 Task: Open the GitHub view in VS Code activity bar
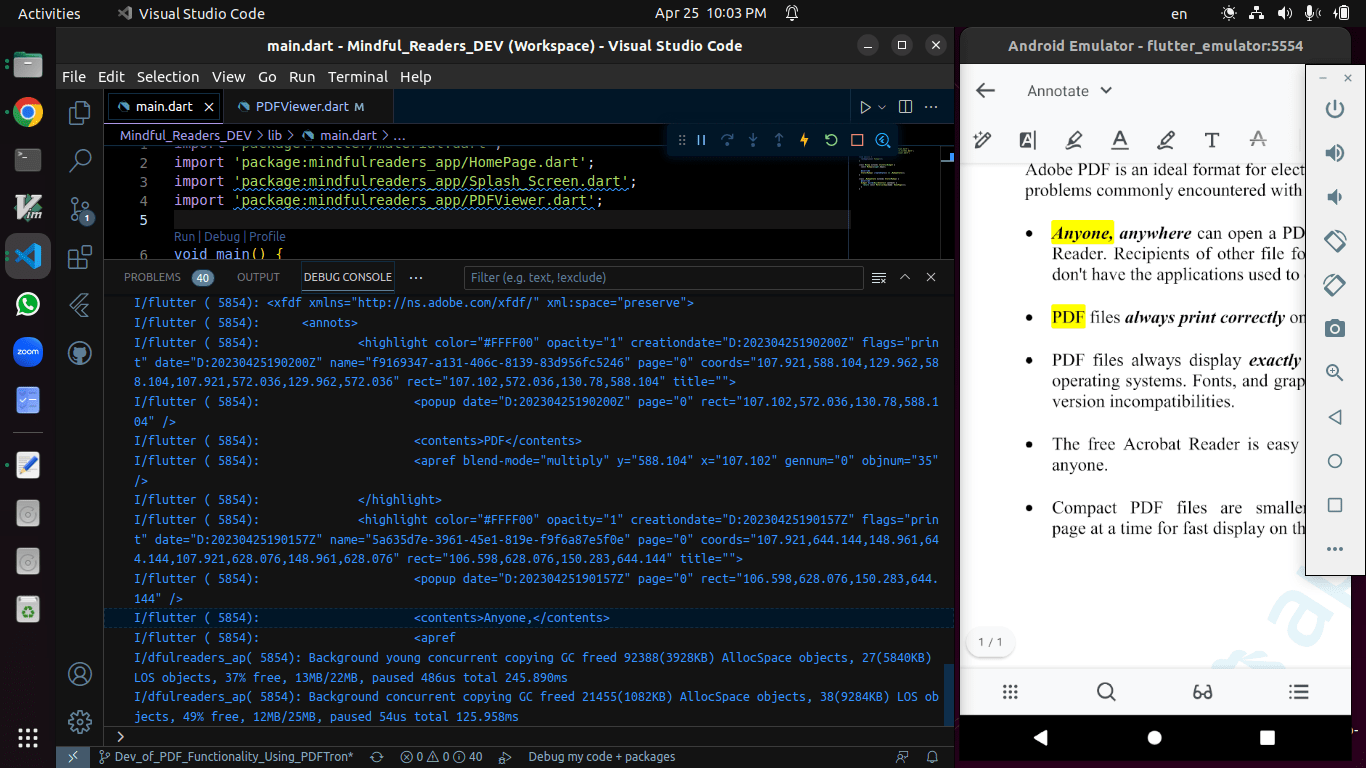coord(80,353)
